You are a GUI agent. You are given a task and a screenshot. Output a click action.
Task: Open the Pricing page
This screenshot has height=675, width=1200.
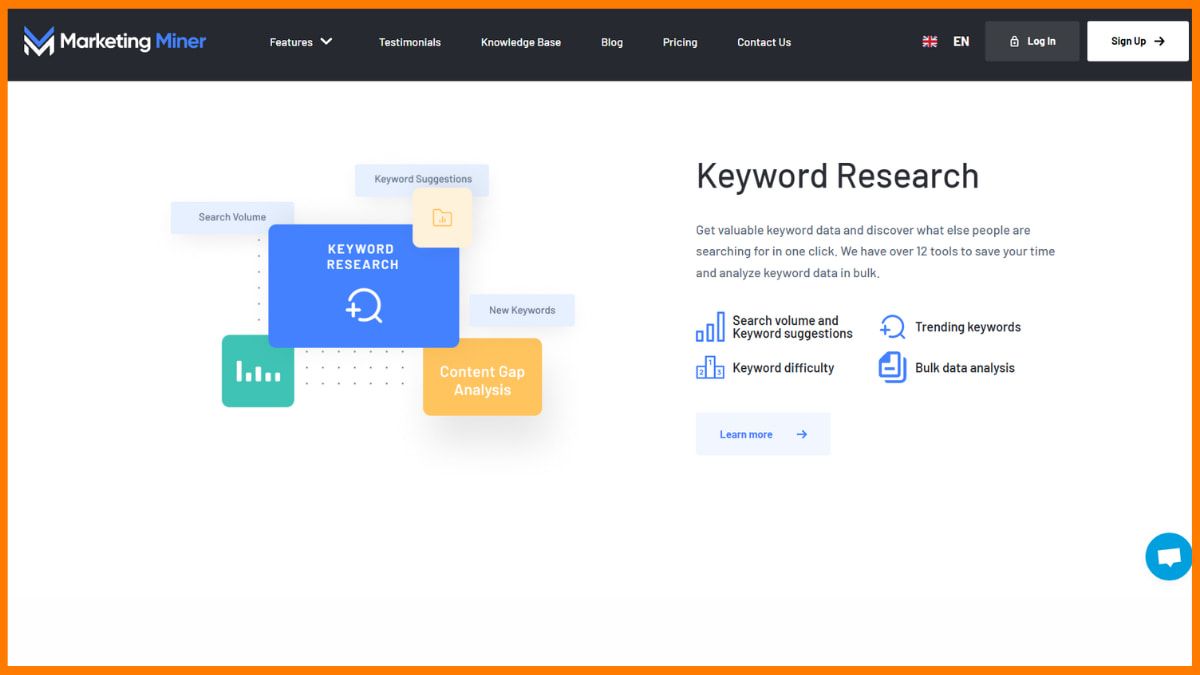click(680, 42)
